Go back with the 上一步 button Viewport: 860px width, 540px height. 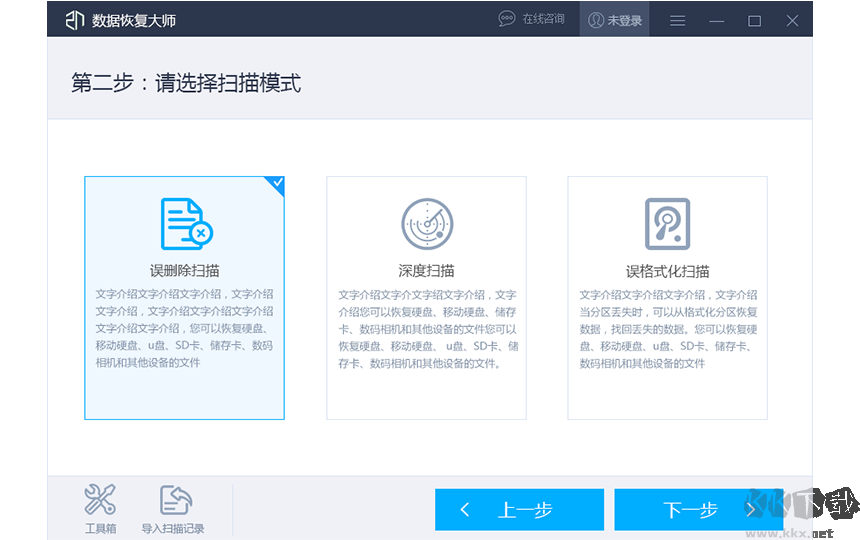(x=519, y=510)
